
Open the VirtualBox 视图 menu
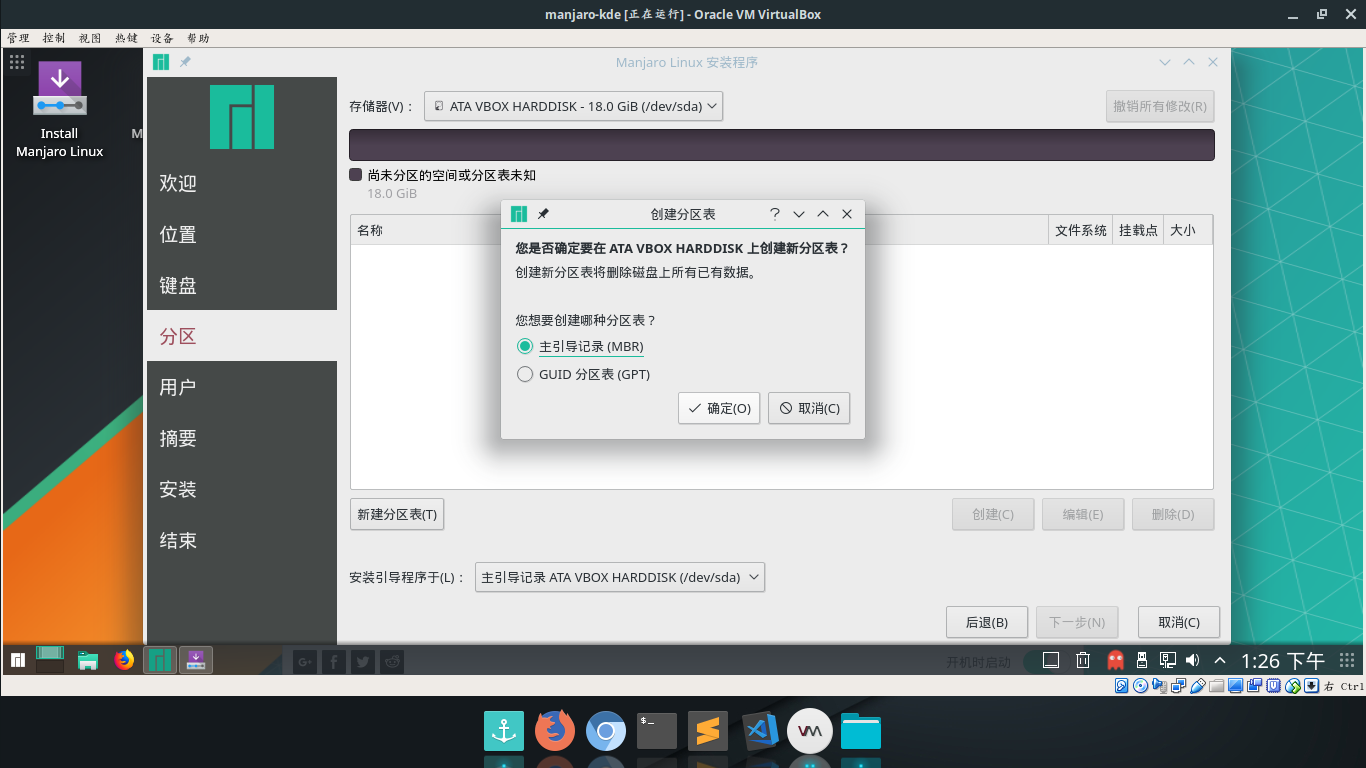pos(90,38)
